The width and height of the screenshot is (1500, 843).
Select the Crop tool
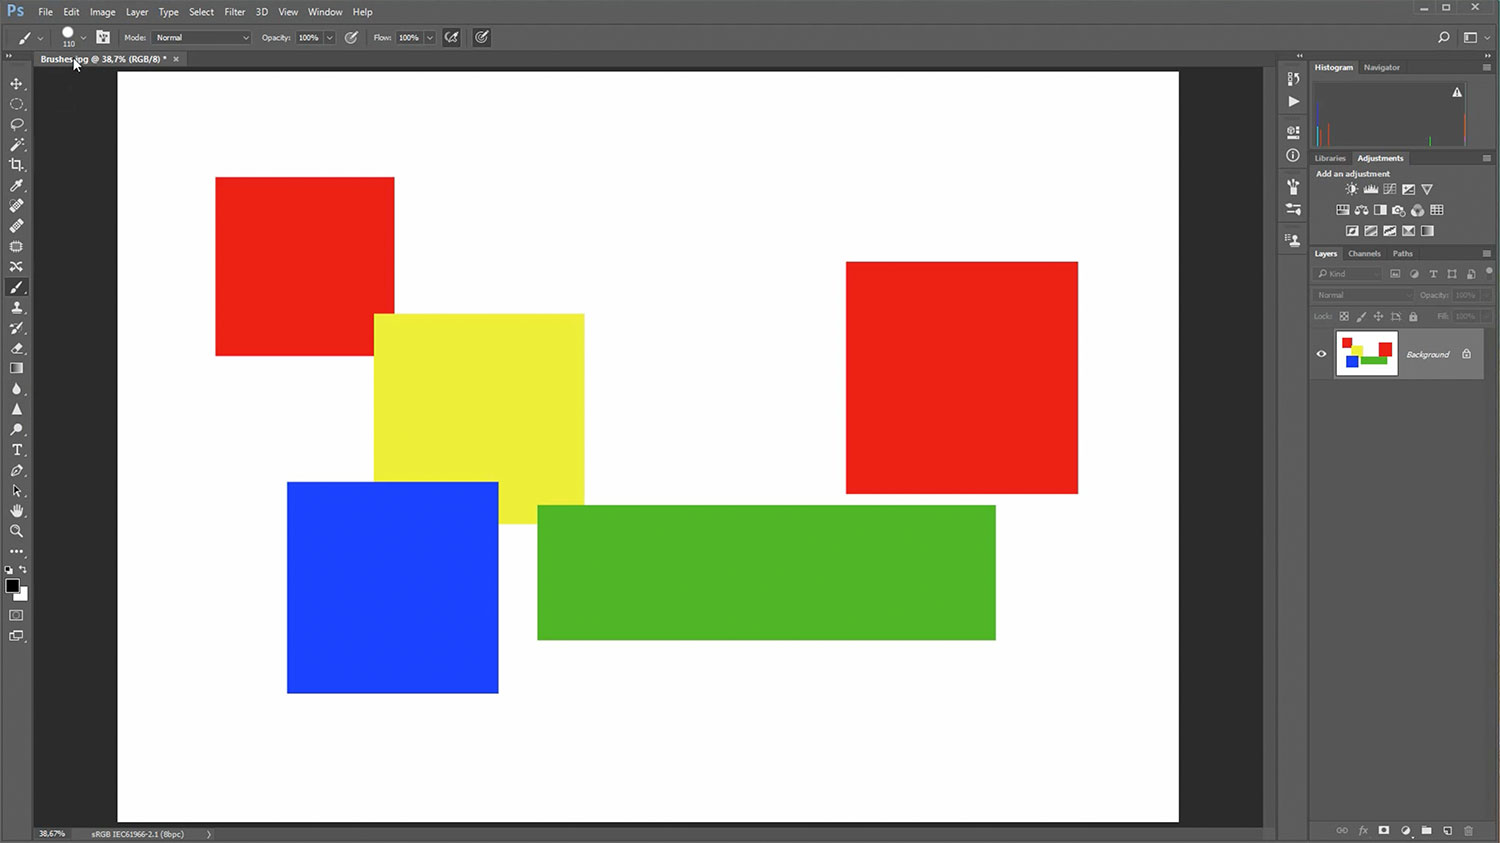(16, 165)
